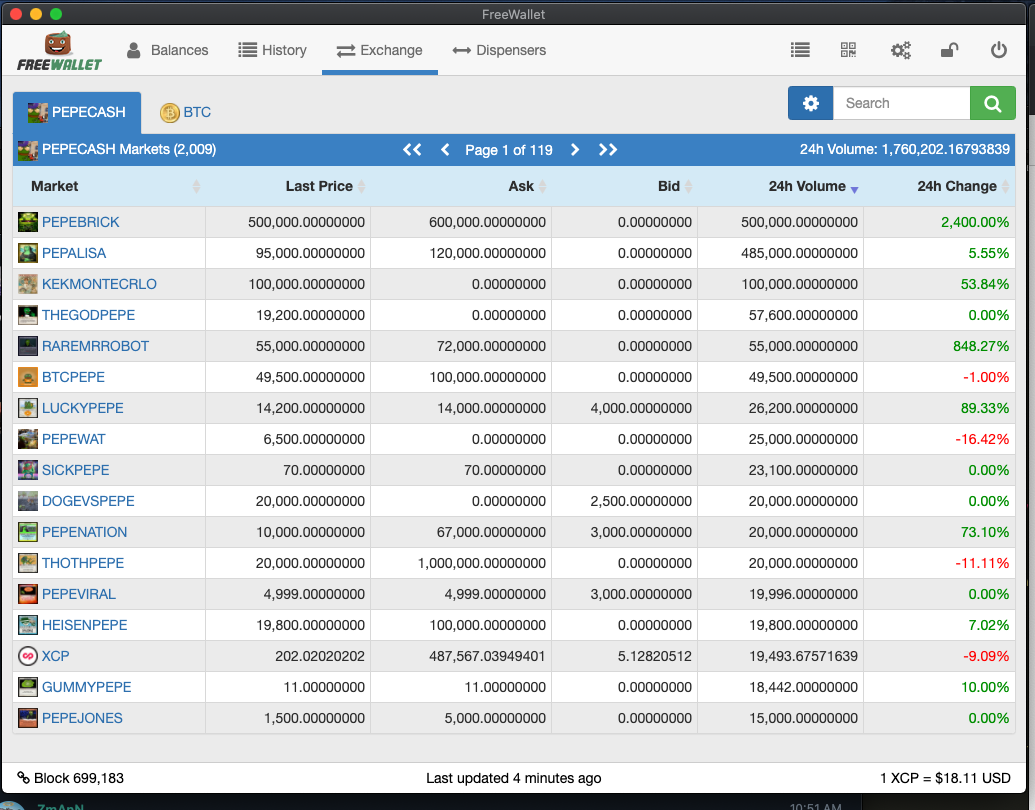The image size is (1035, 810).
Task: Click the PEPEBRICK card thumbnail icon
Action: [28, 222]
